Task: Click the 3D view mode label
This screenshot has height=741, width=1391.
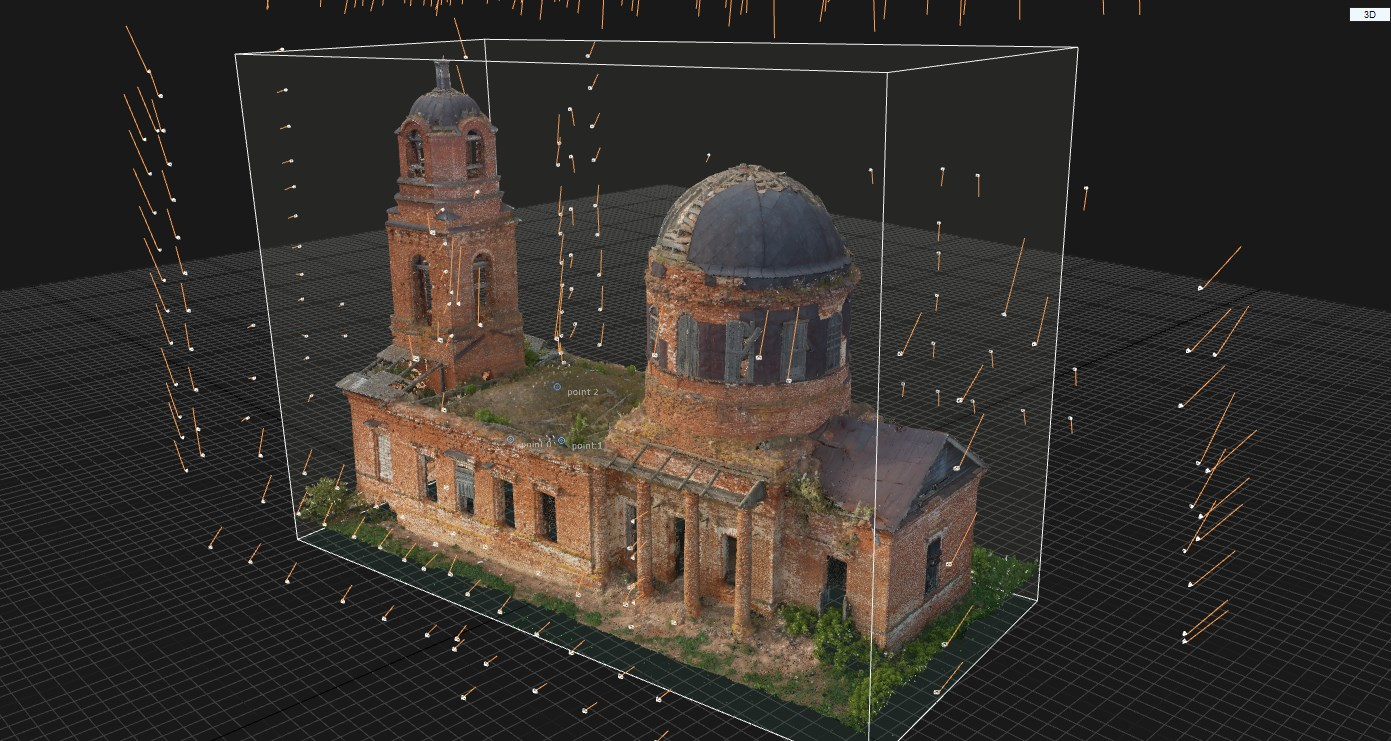Action: [1369, 15]
